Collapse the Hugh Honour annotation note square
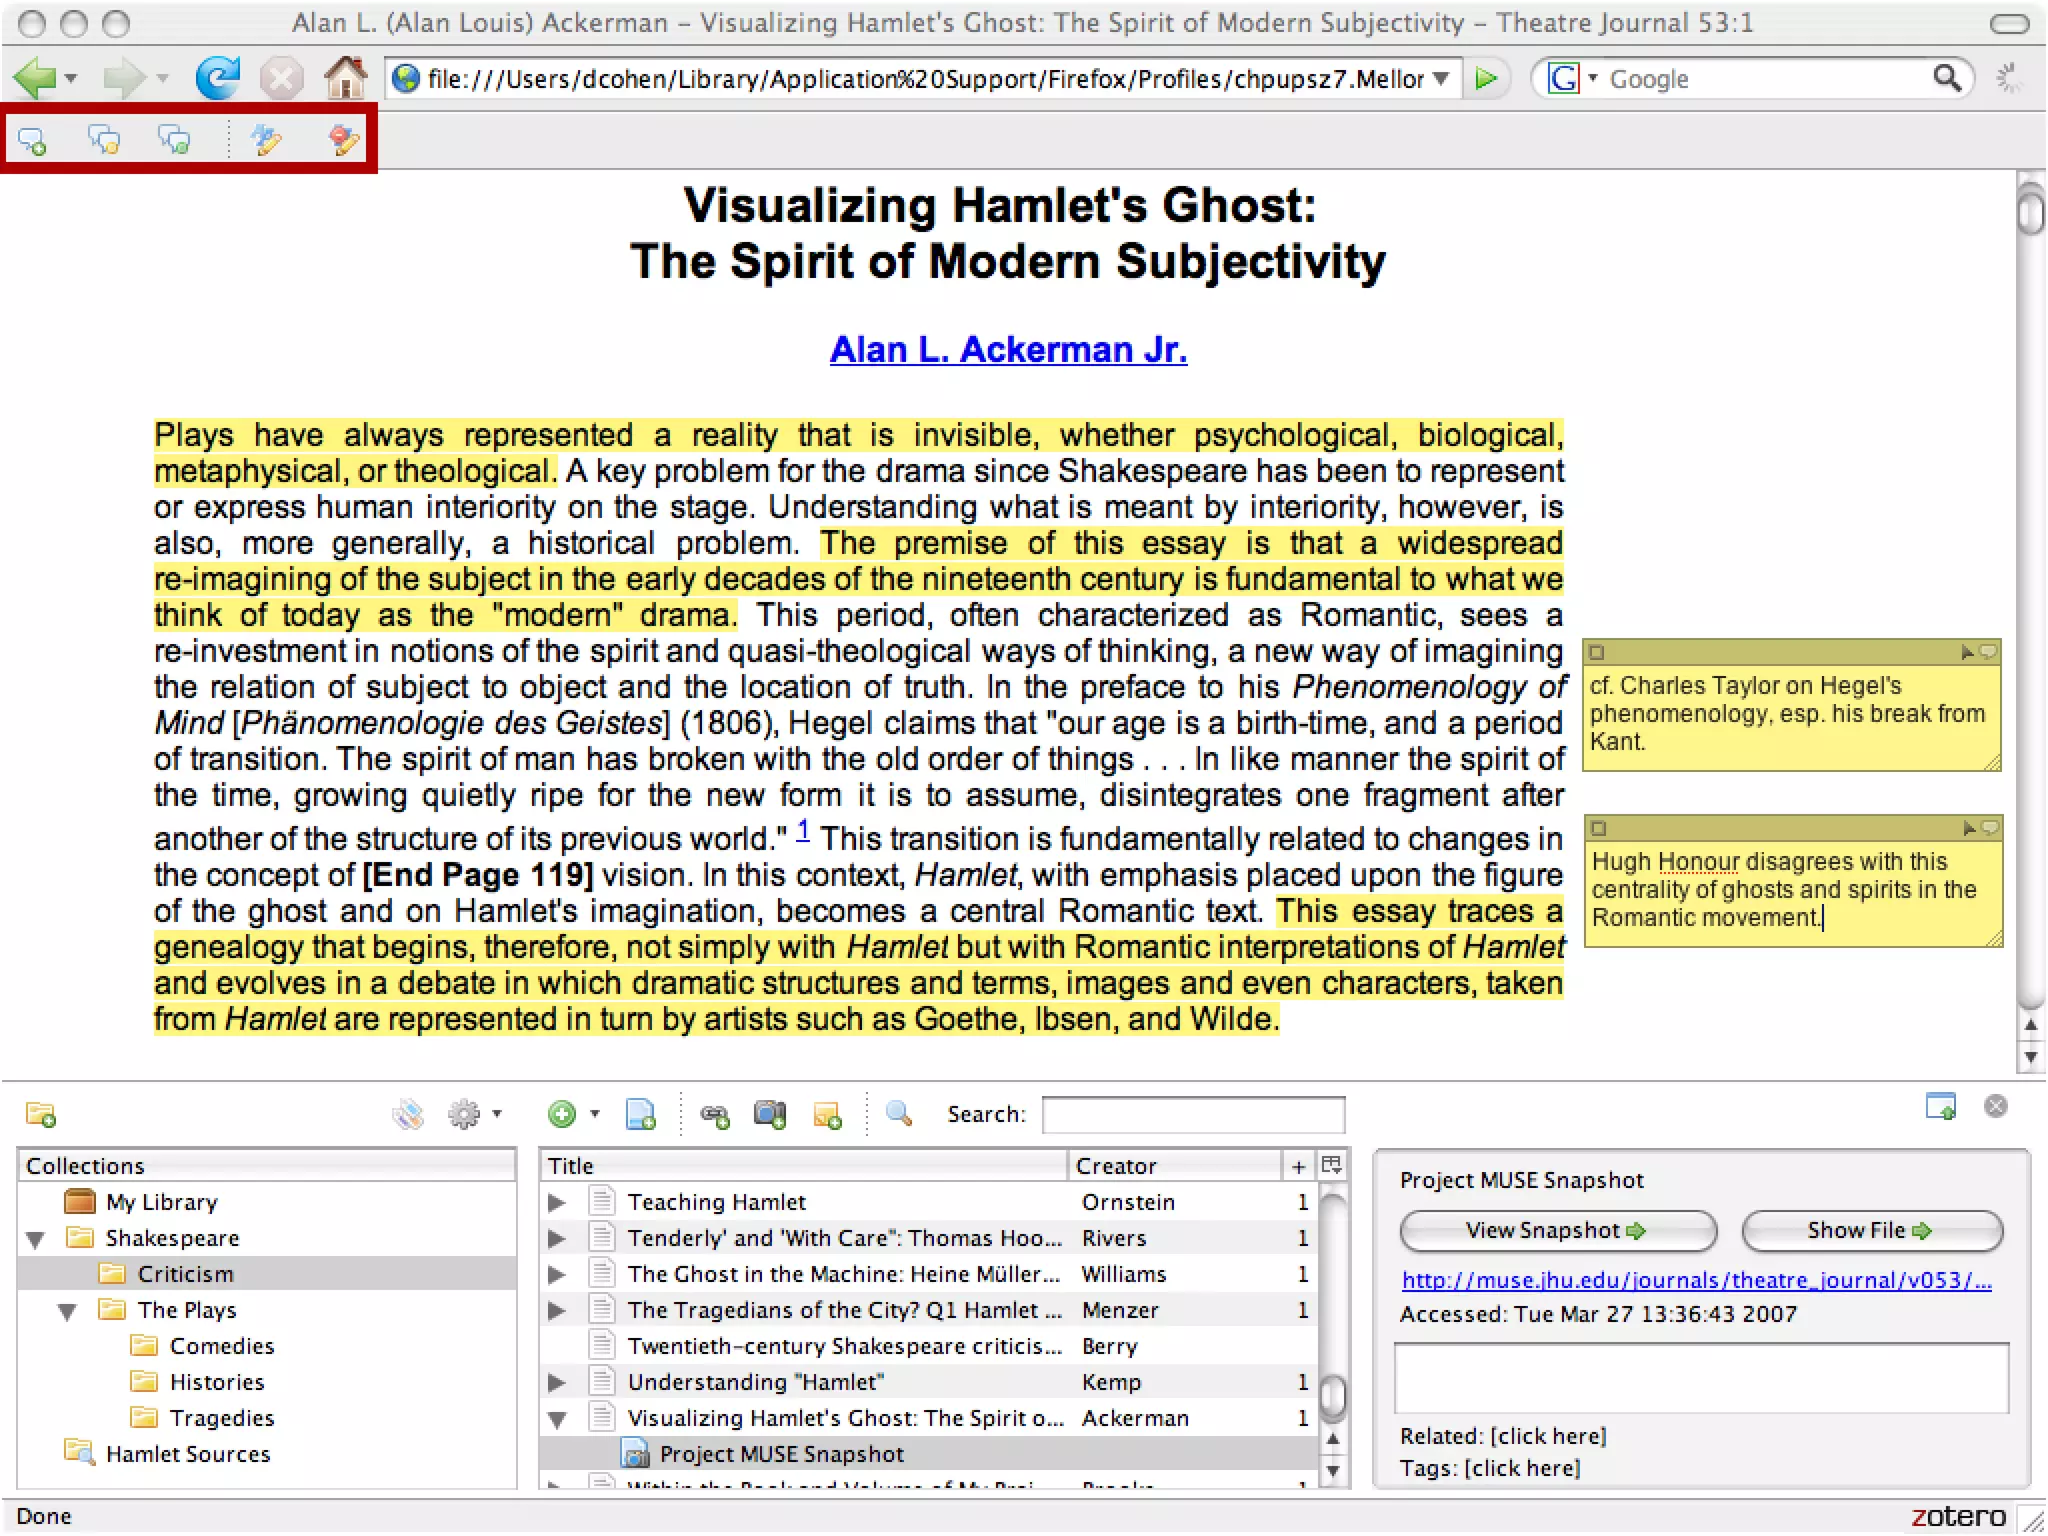The width and height of the screenshot is (2048, 1536). [1598, 828]
